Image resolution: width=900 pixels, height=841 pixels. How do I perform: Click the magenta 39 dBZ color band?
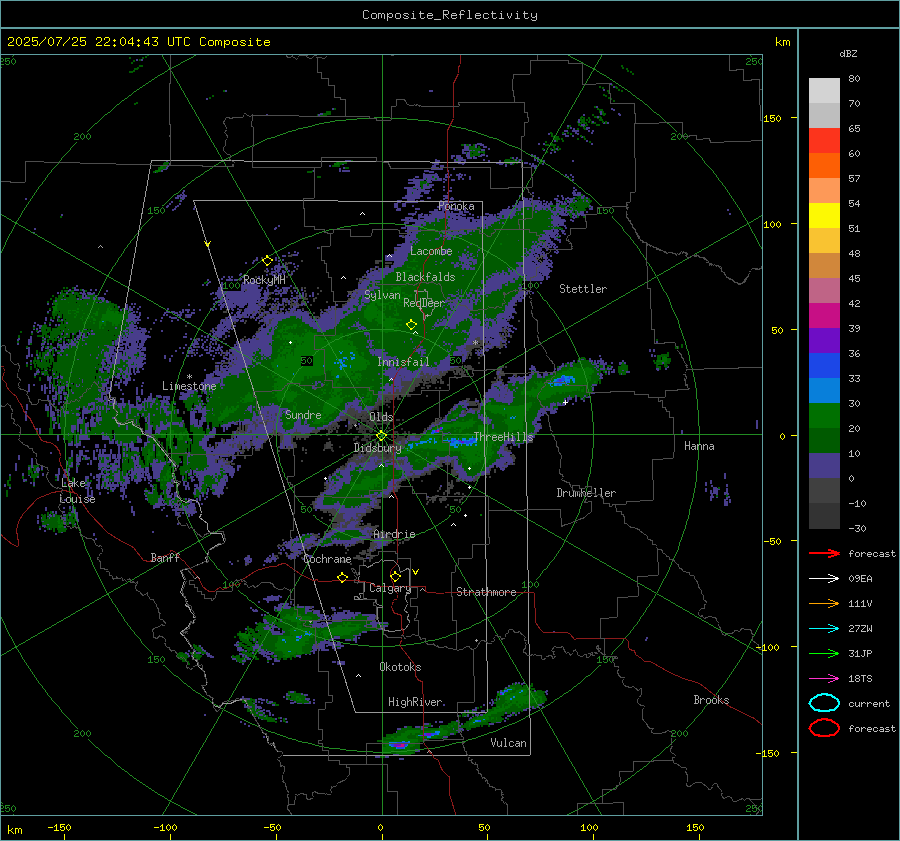pos(824,316)
